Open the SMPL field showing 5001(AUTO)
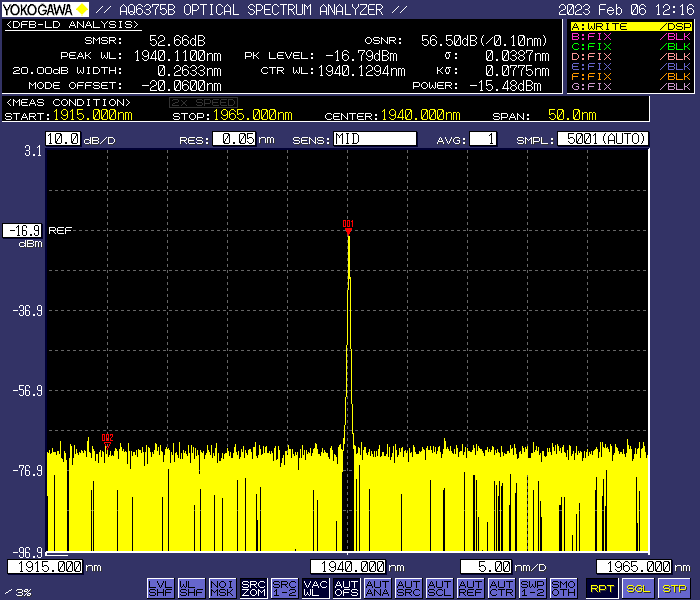Viewport: 700px width, 600px height. pos(602,139)
